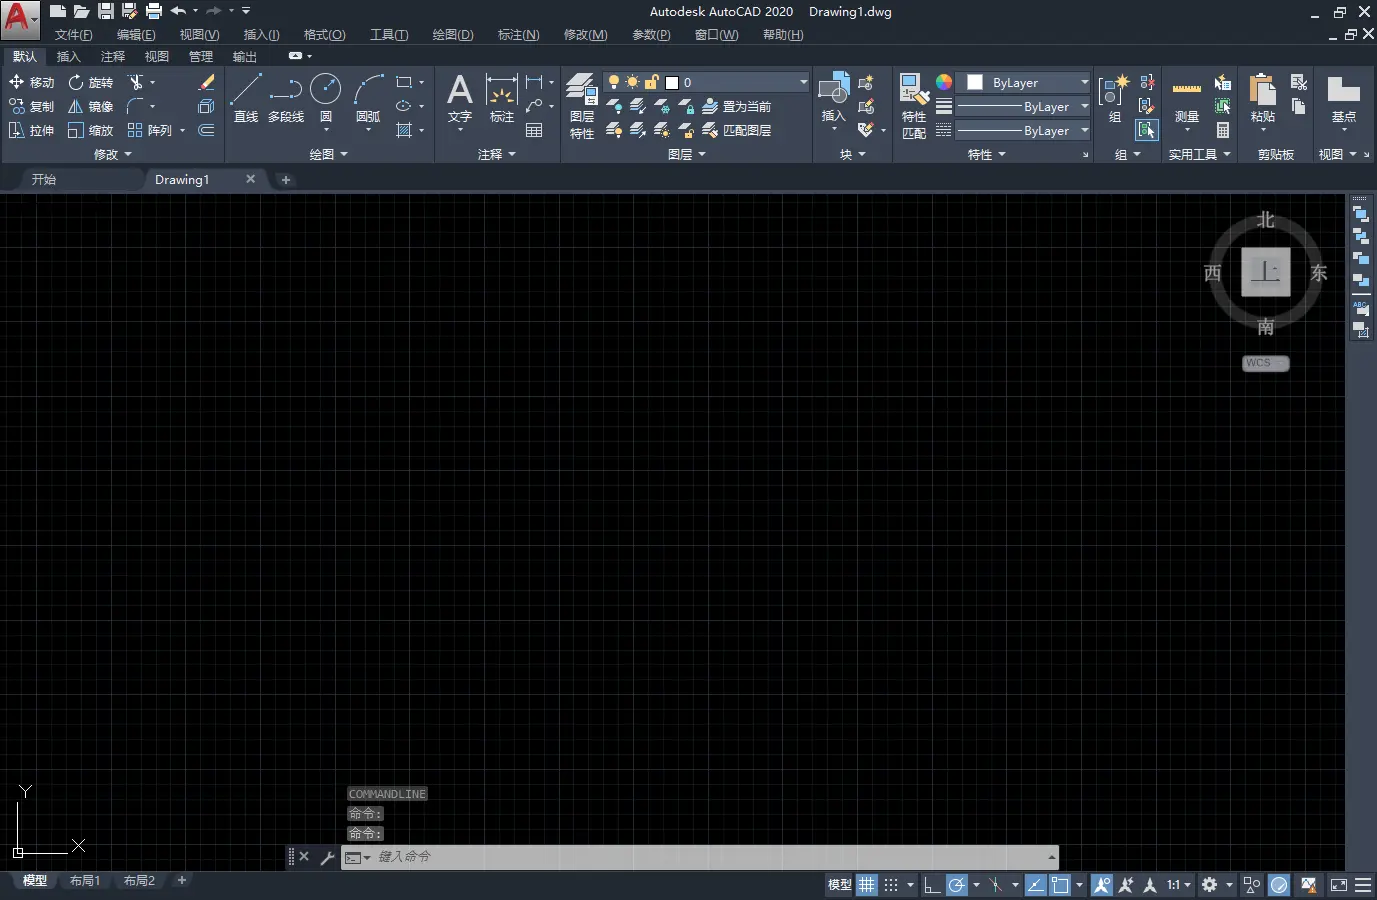Toggle the grid display in status bar

[866, 885]
